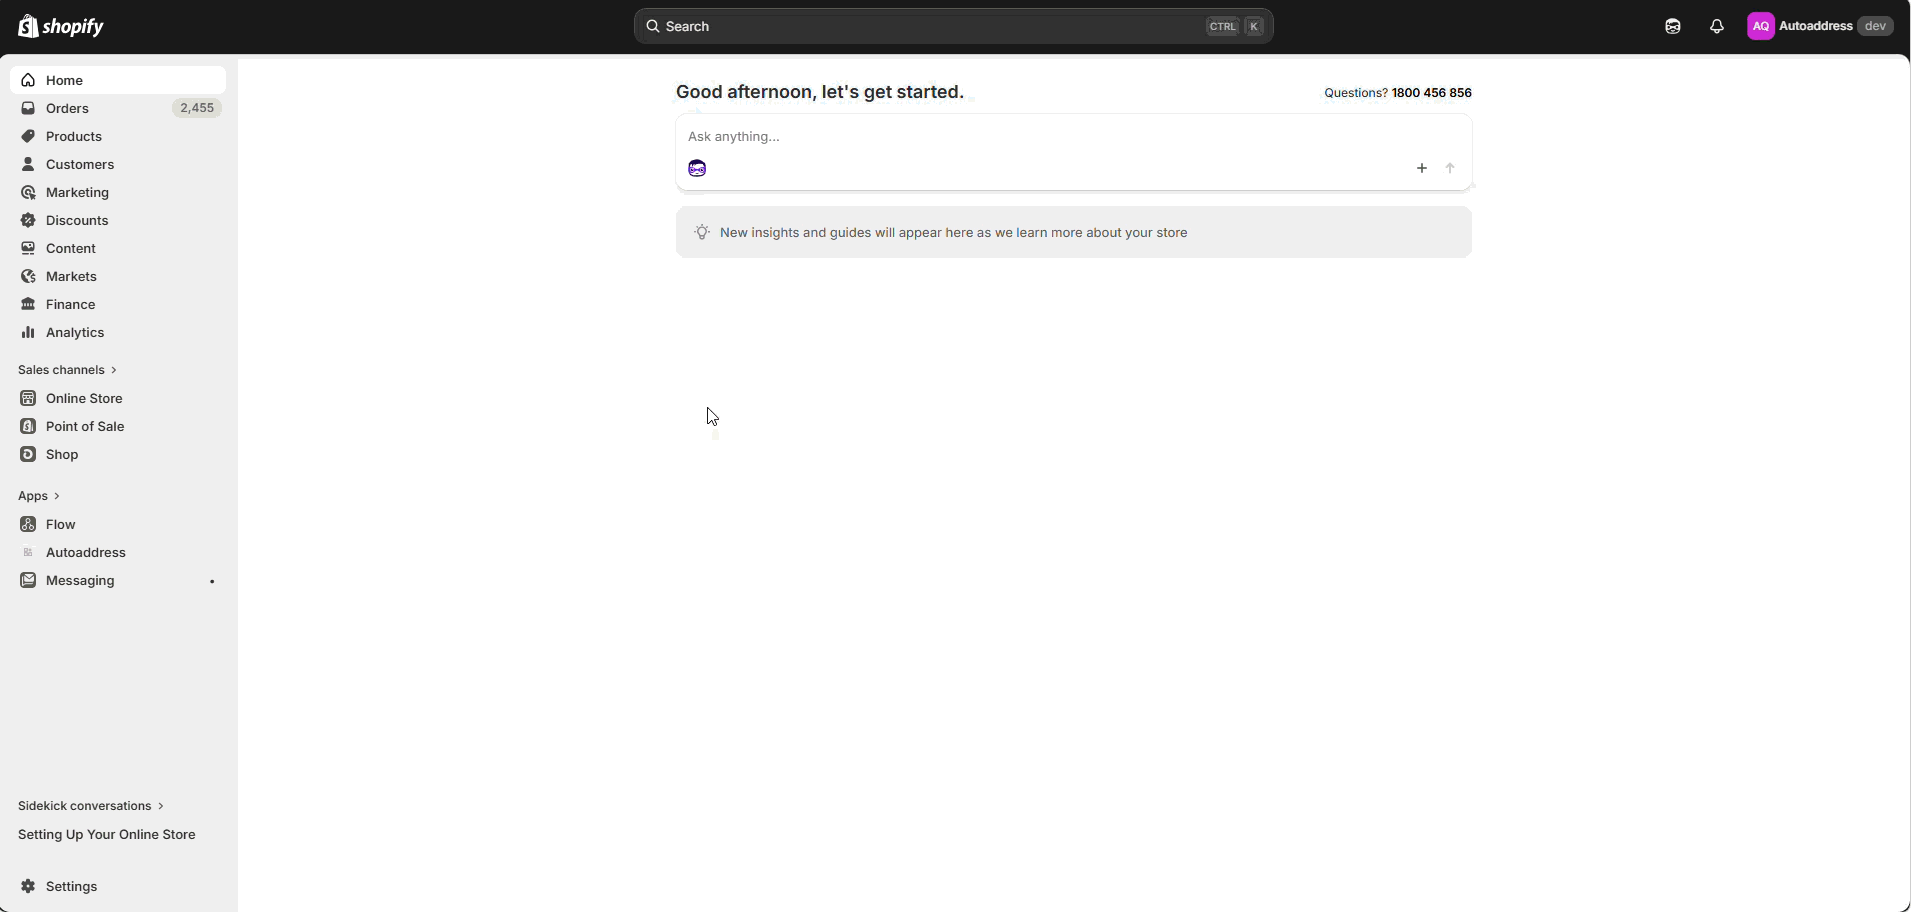The image size is (1912, 912).
Task: Open Orders in the sidebar
Action: click(x=67, y=108)
